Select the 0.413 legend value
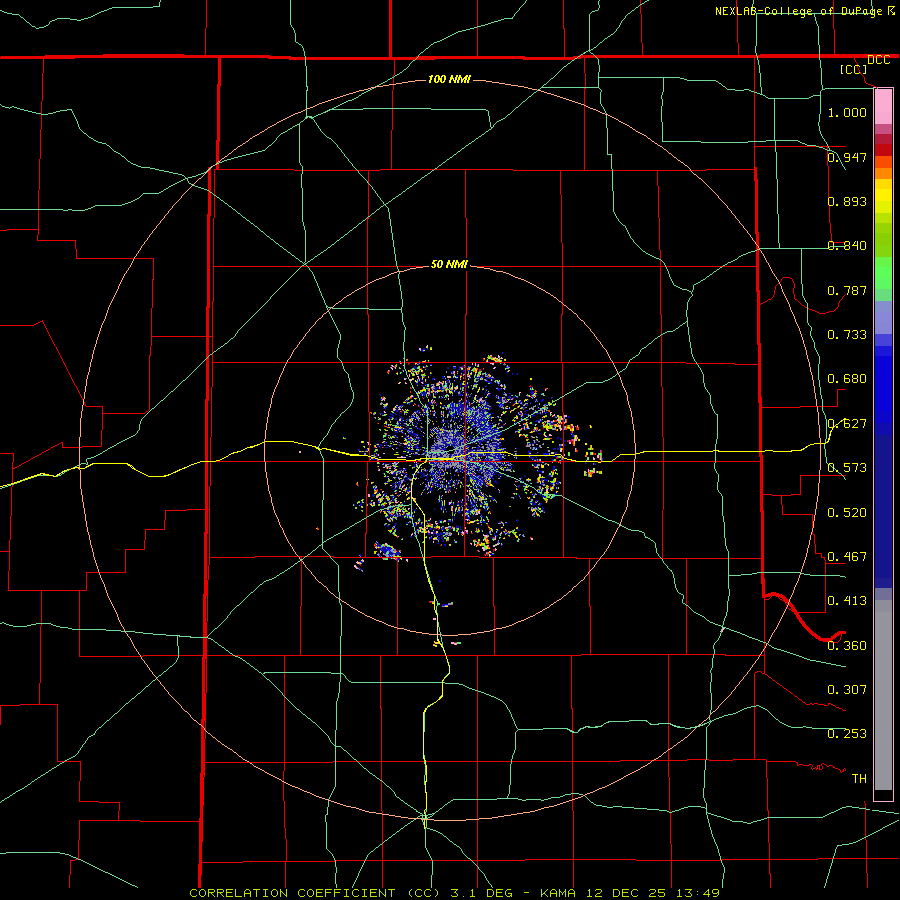Screen dimensions: 900x900 click(x=847, y=600)
